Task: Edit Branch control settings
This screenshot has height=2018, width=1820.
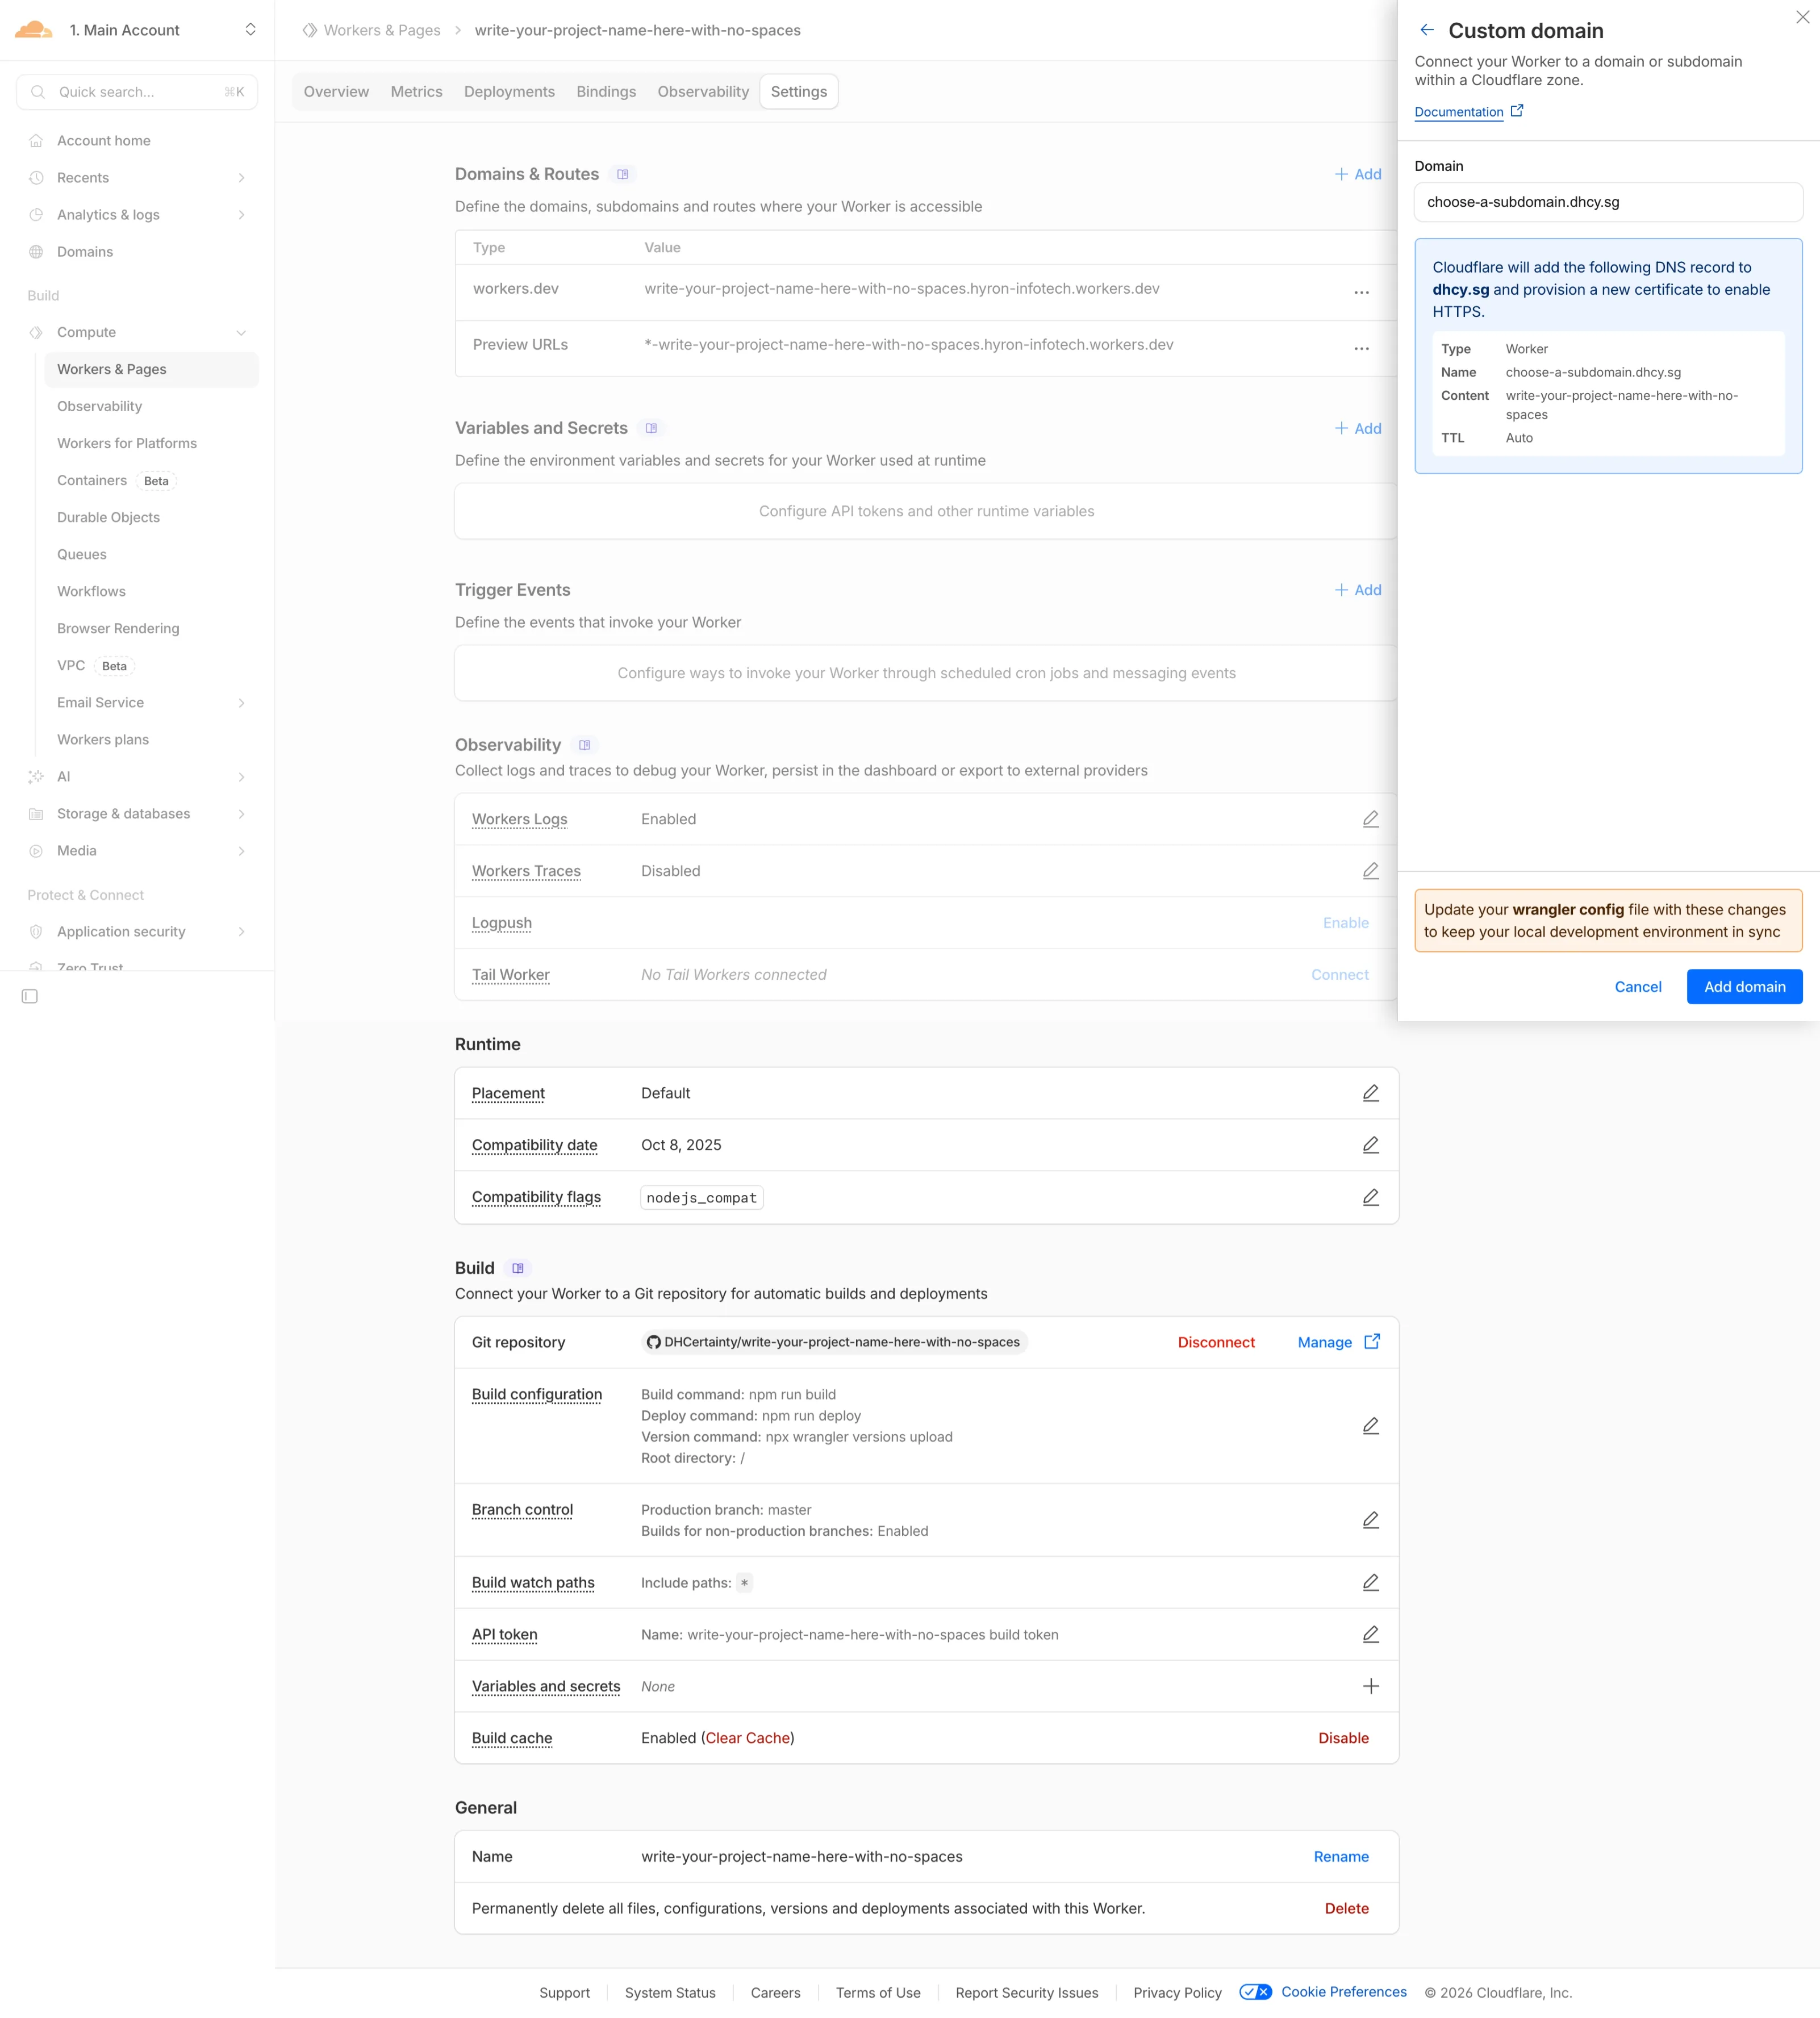Action: tap(1371, 1521)
